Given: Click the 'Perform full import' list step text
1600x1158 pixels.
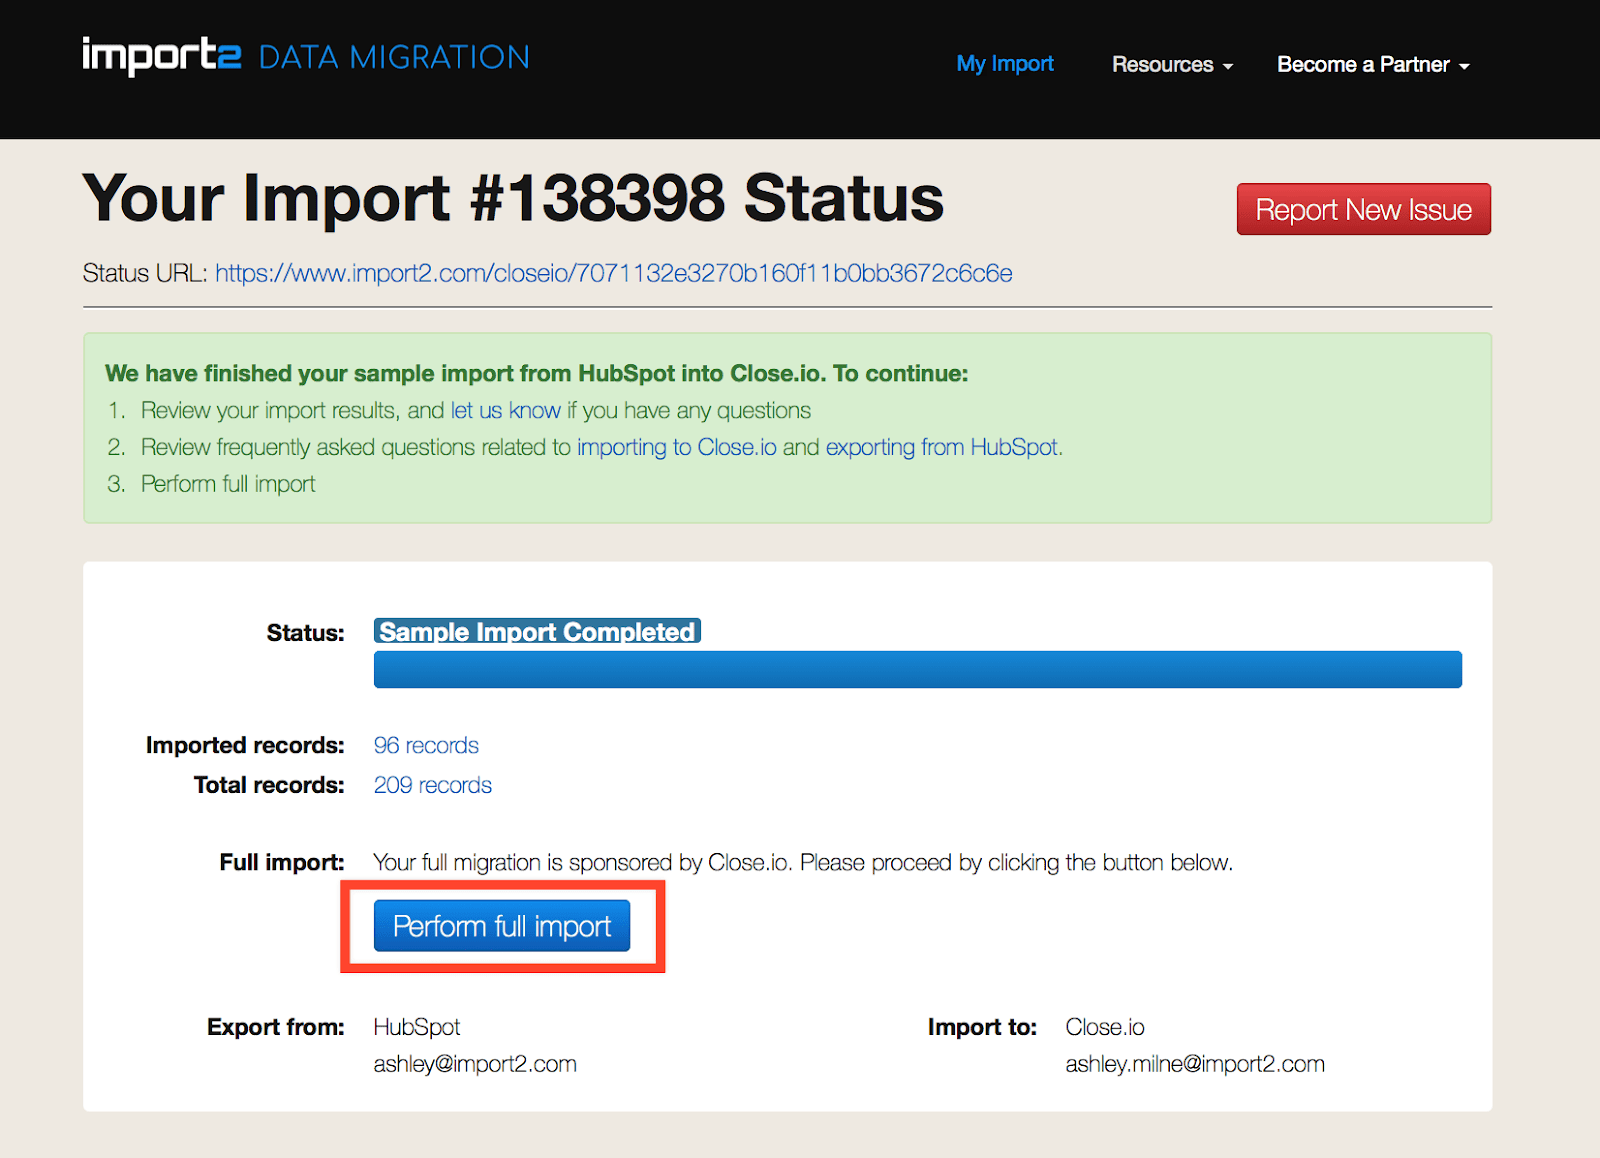Looking at the screenshot, I should 228,484.
